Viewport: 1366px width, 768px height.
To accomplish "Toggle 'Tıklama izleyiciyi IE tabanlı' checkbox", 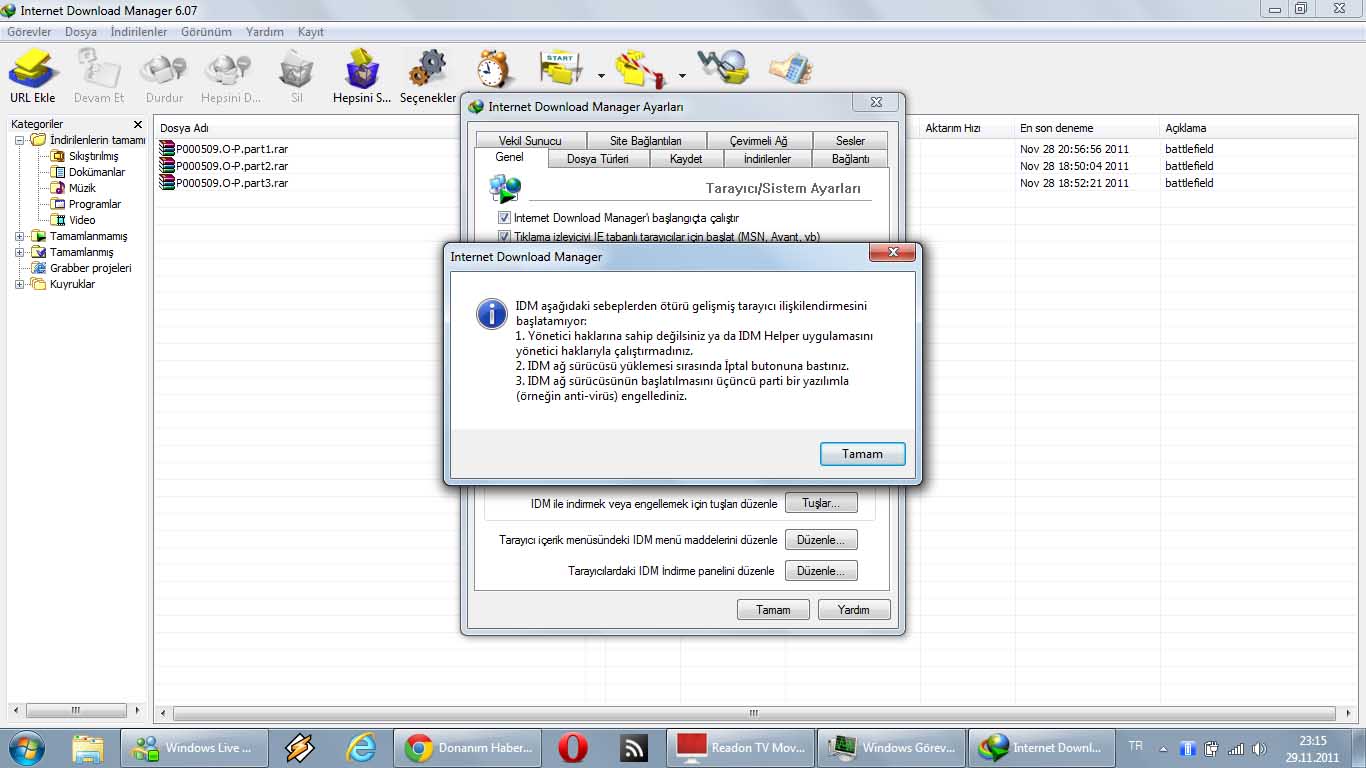I will click(x=504, y=236).
